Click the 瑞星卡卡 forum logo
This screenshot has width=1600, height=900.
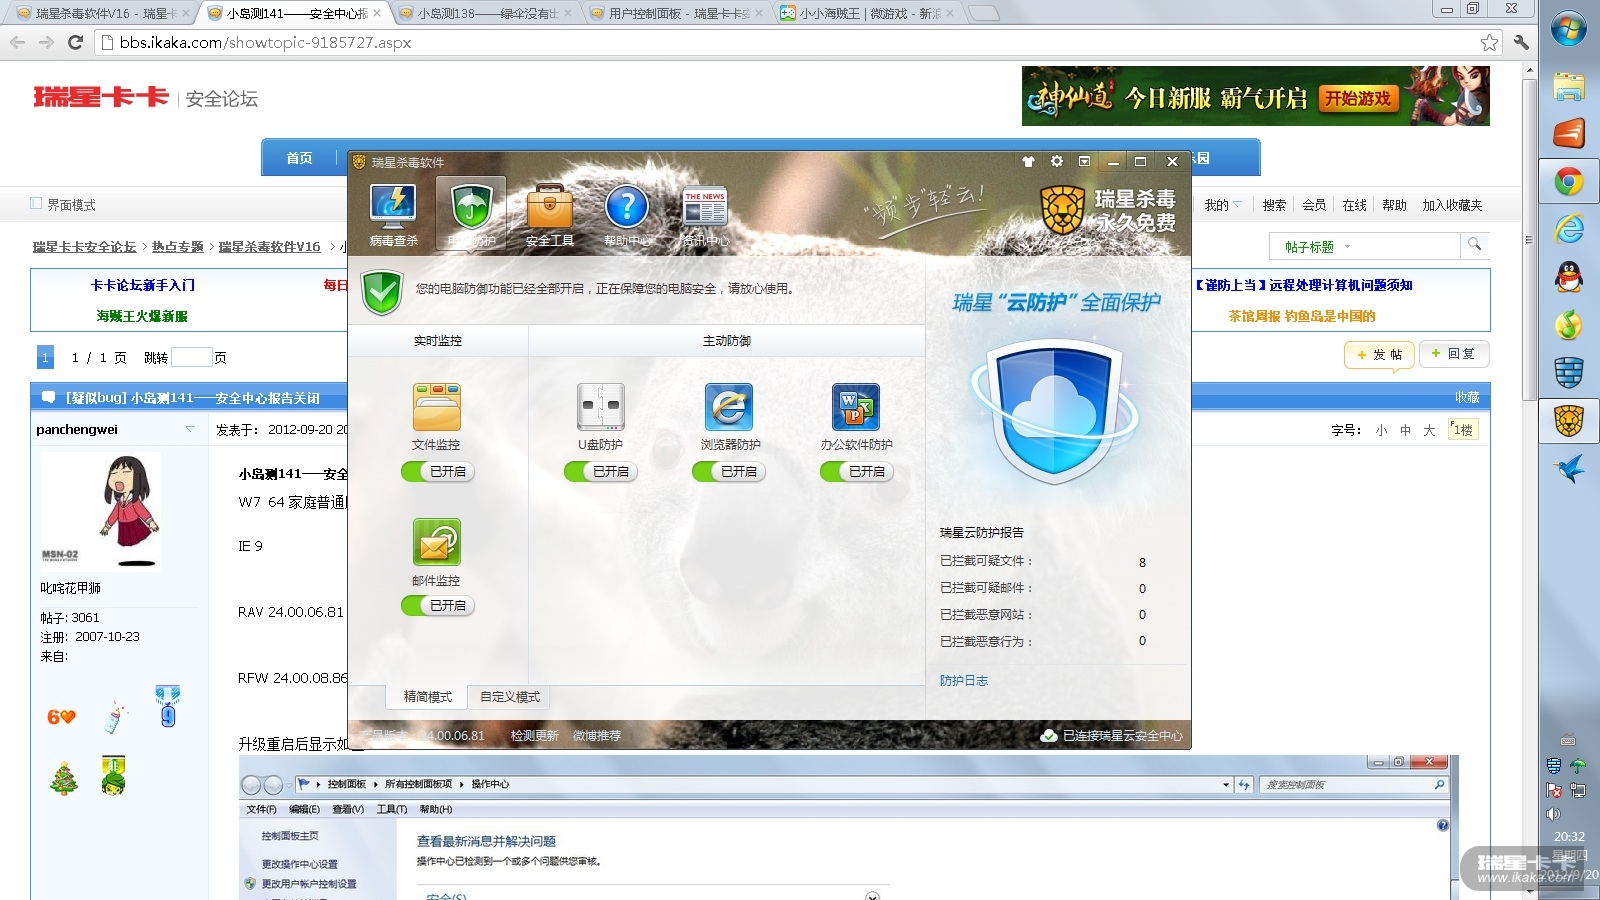coord(101,97)
